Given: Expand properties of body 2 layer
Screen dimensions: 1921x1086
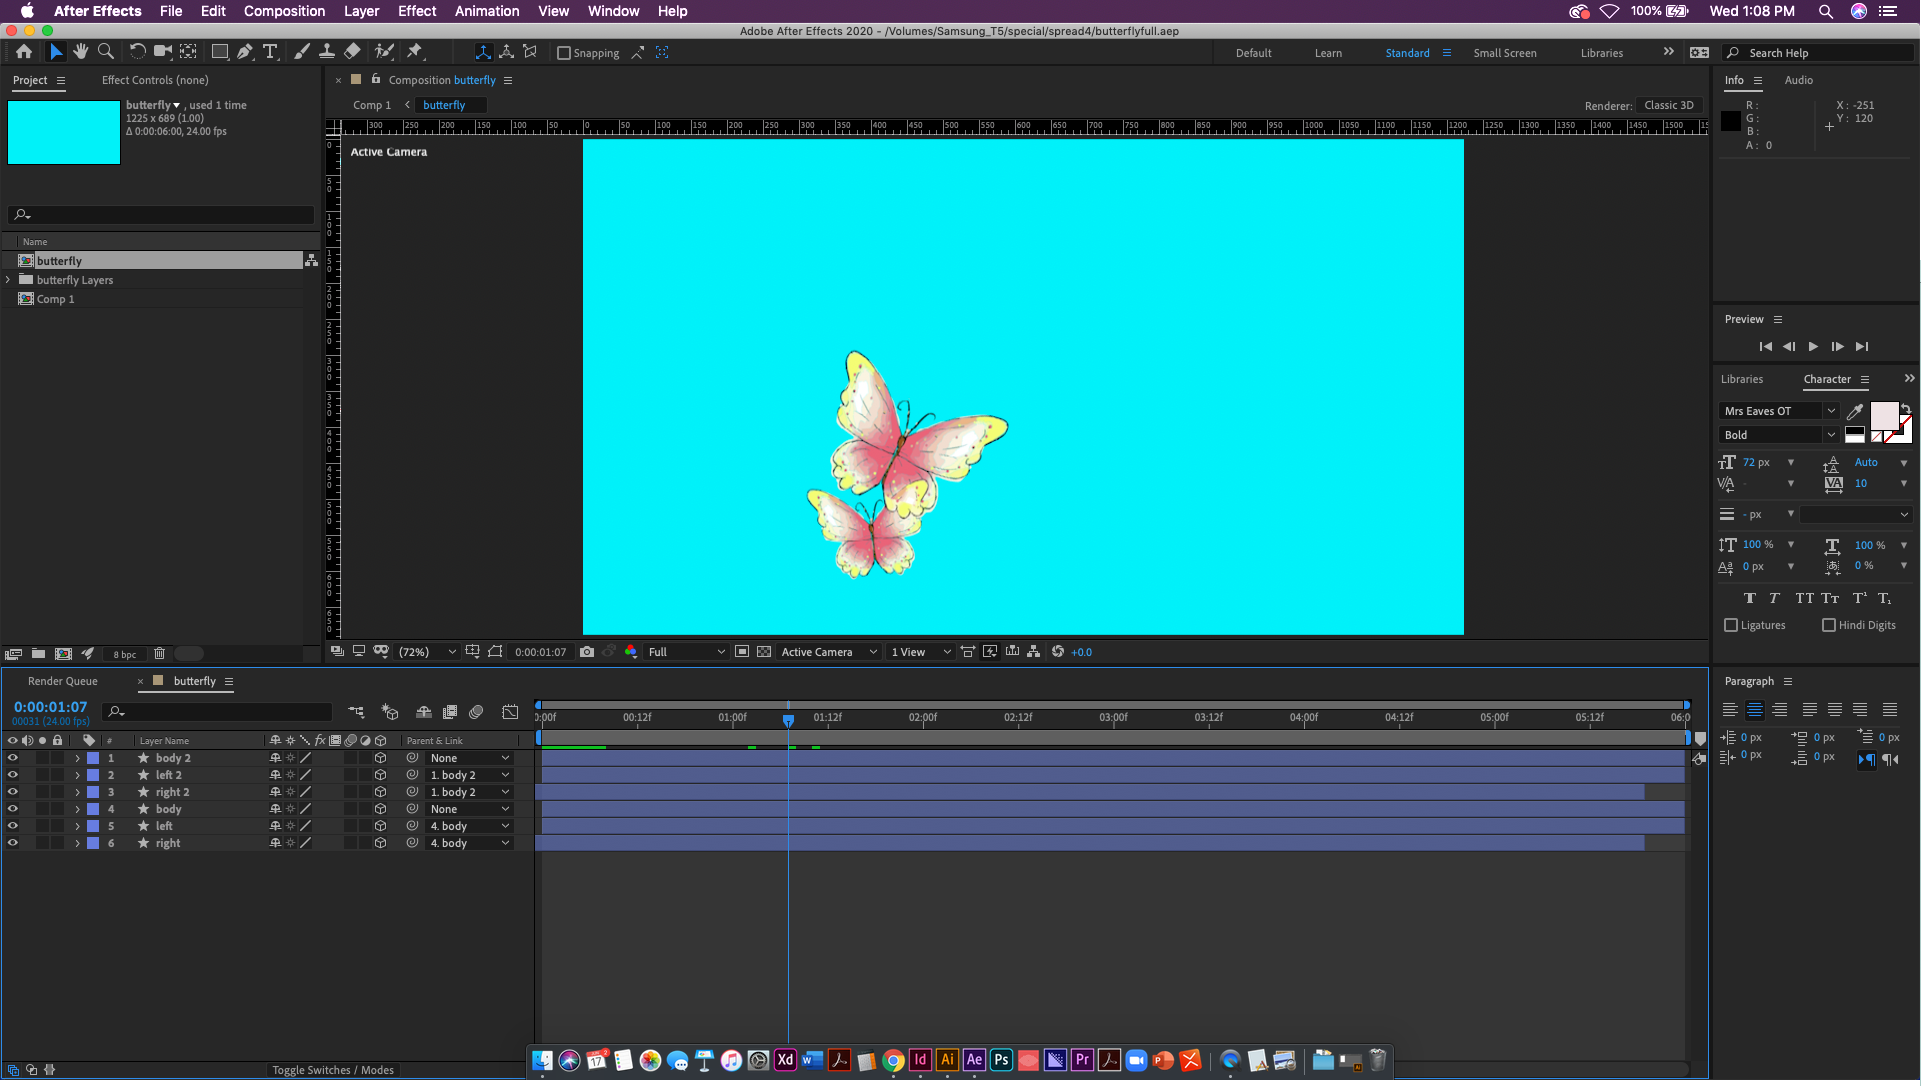Looking at the screenshot, I should [77, 759].
